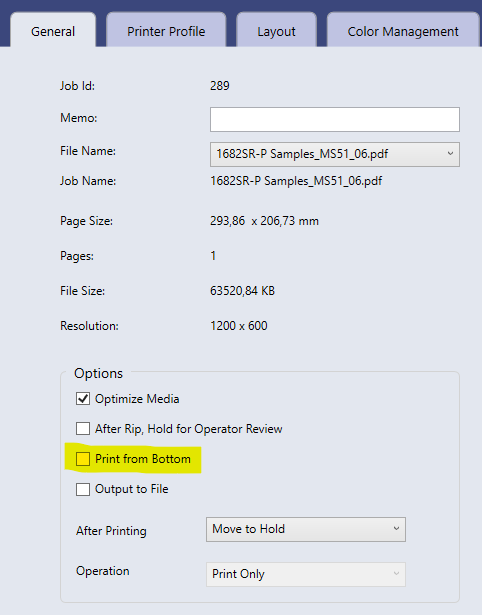
Task: Tick the Print from Bottom checkbox
Action: pyautogui.click(x=83, y=459)
